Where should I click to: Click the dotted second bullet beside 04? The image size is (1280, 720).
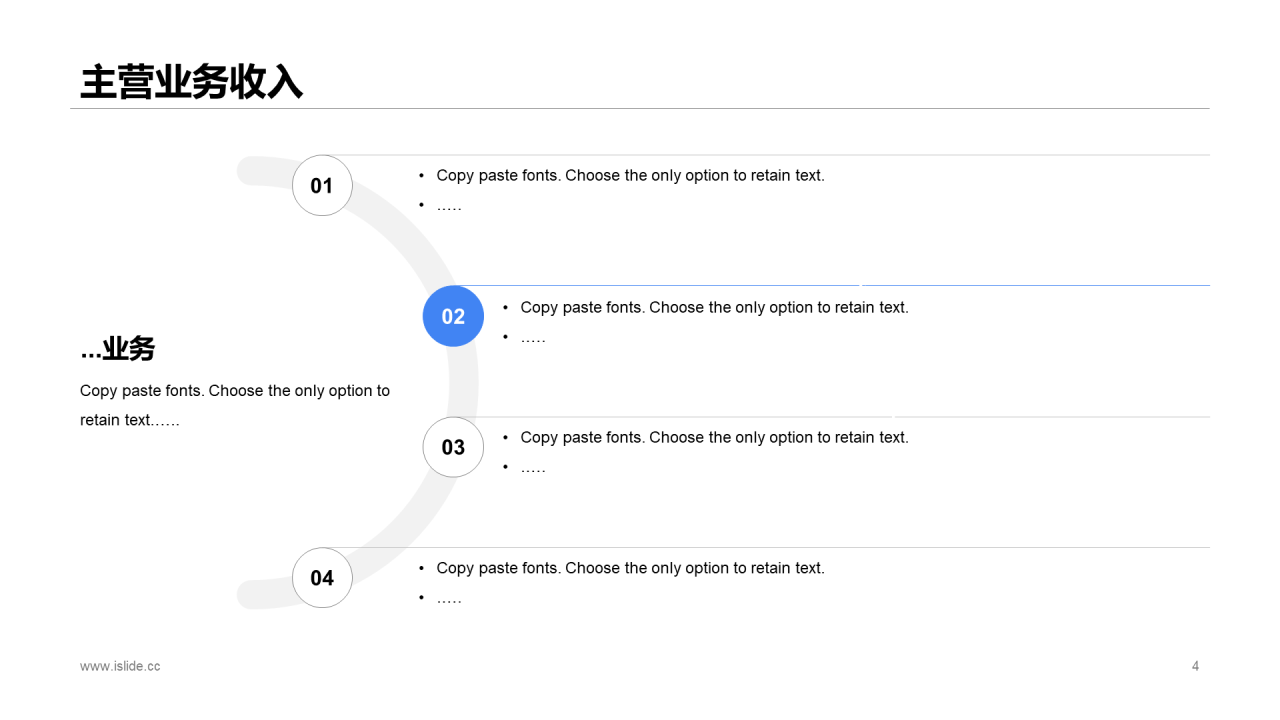[449, 599]
